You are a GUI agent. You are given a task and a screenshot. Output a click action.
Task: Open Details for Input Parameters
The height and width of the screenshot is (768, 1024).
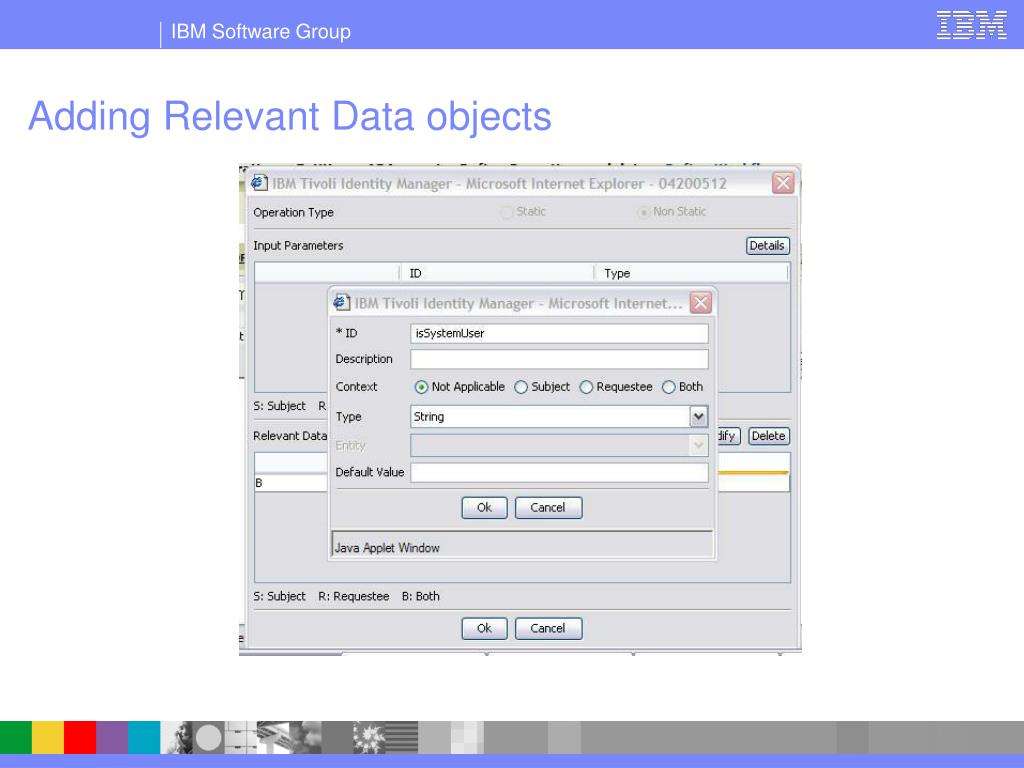(767, 246)
